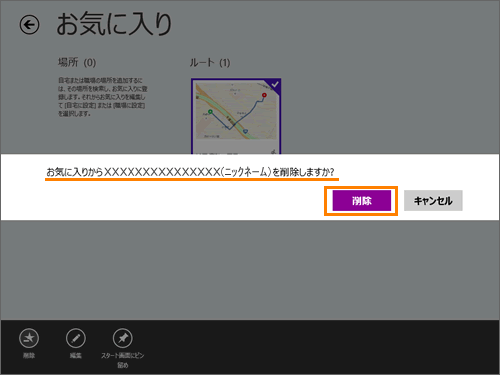Image resolution: width=500 pixels, height=375 pixels.
Task: Go back with the arrow beside お気に入り
Action: (29, 24)
